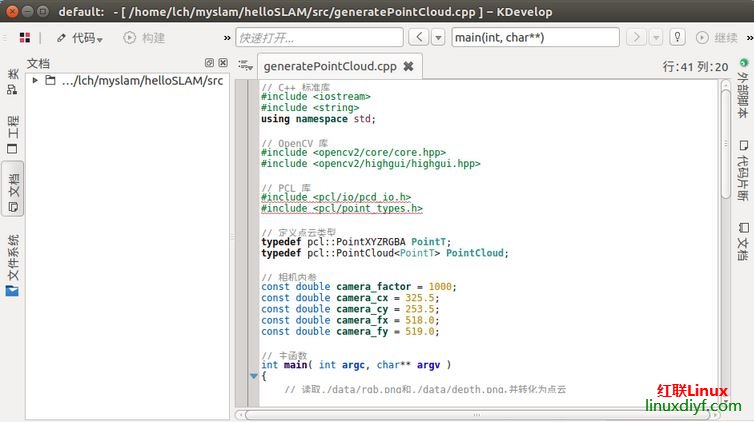Click the 快速打开 quick open field

(319, 38)
